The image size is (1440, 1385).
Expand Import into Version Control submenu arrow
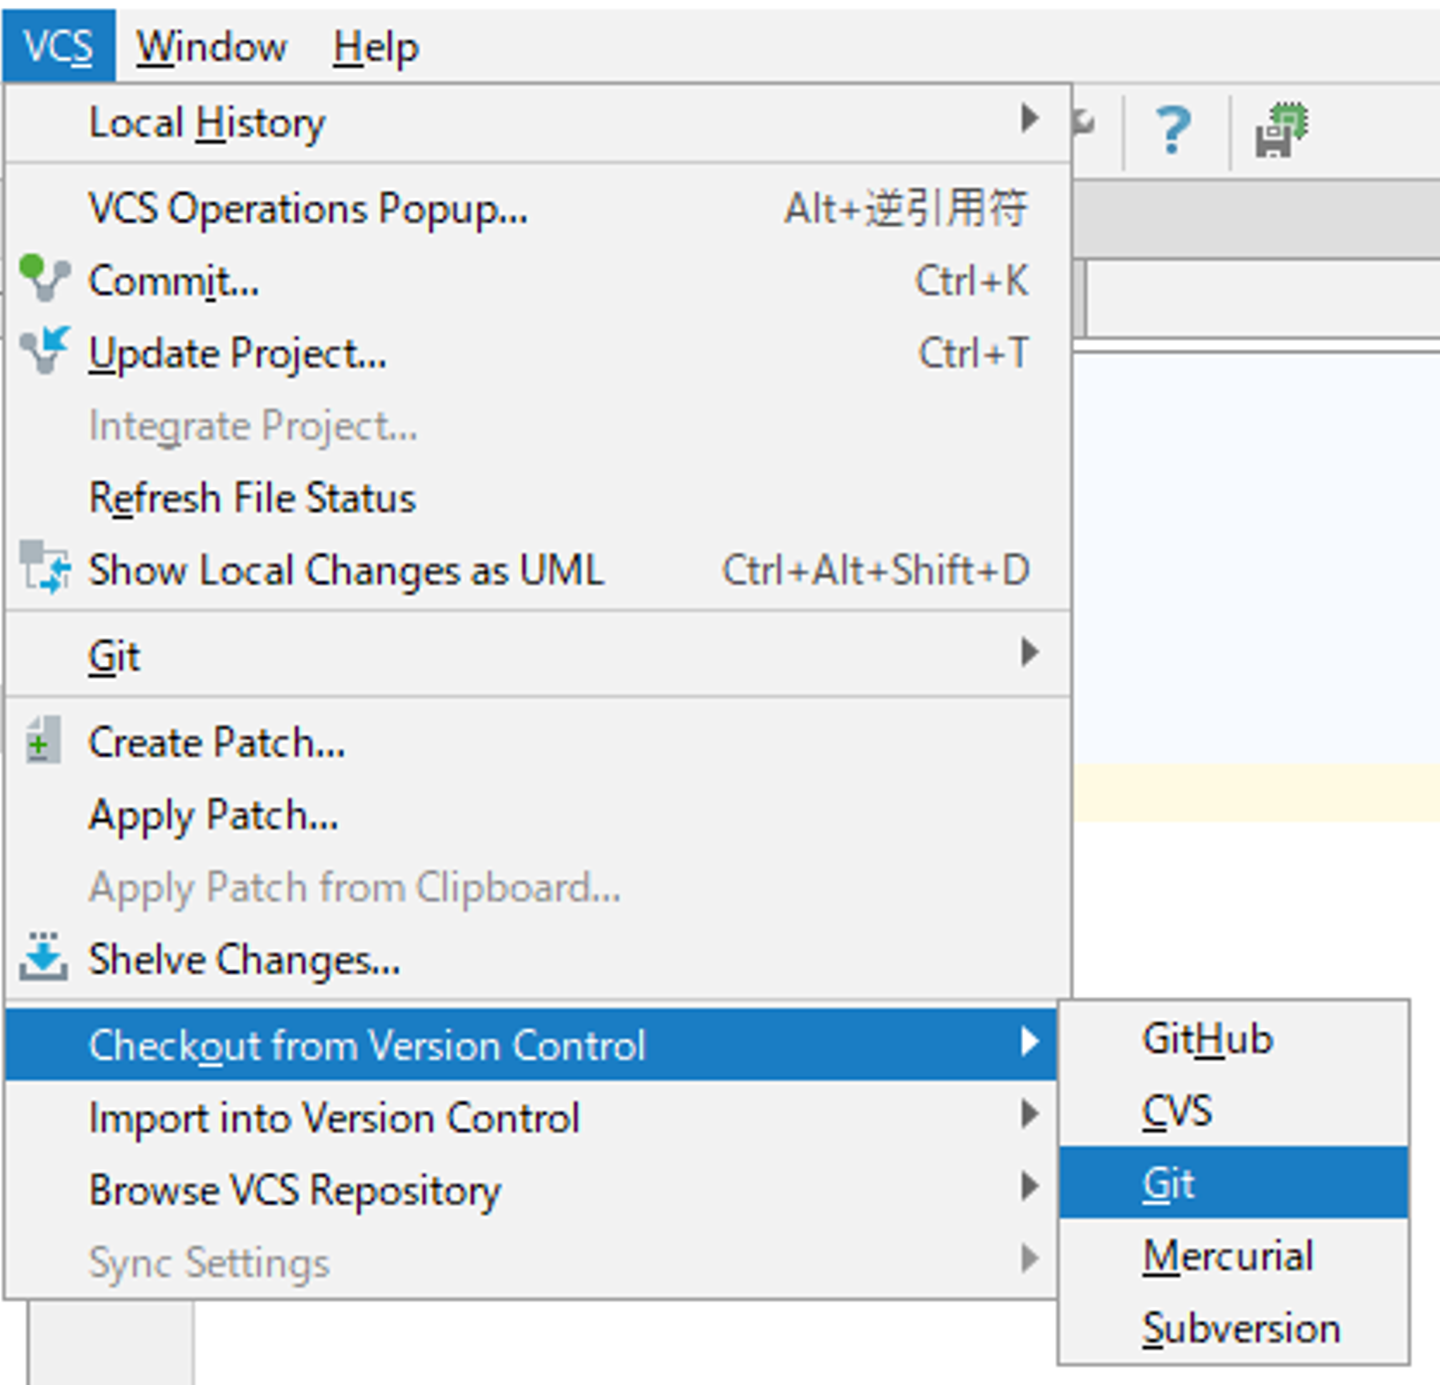click(x=1029, y=1114)
